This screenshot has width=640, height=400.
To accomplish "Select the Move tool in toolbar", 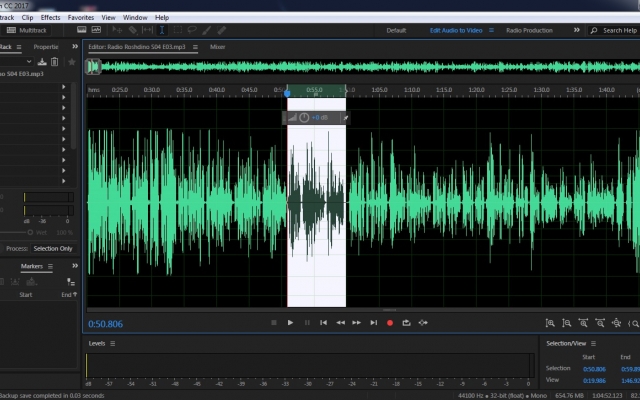I will (118, 30).
